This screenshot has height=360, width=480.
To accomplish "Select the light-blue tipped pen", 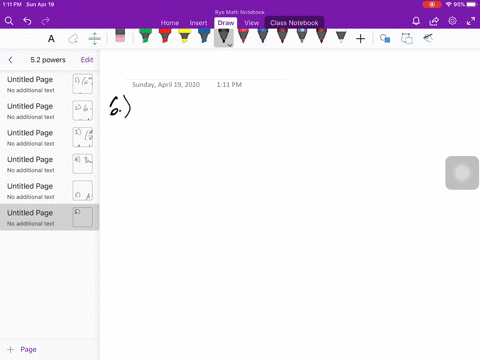I will point(302,36).
